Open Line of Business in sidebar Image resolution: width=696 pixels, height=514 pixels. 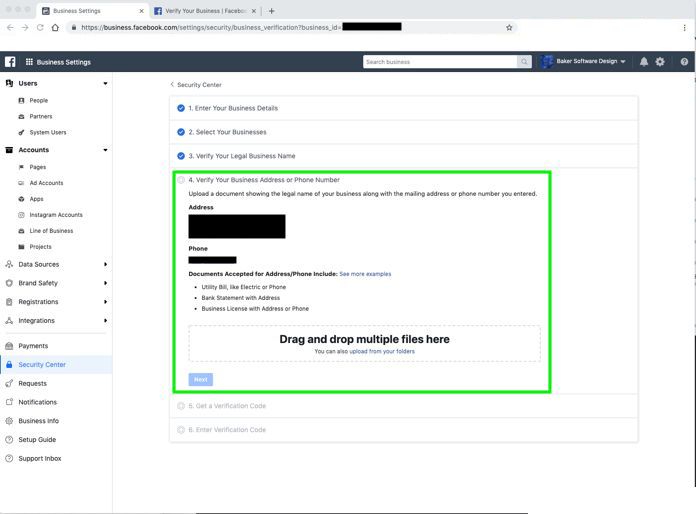(x=51, y=231)
